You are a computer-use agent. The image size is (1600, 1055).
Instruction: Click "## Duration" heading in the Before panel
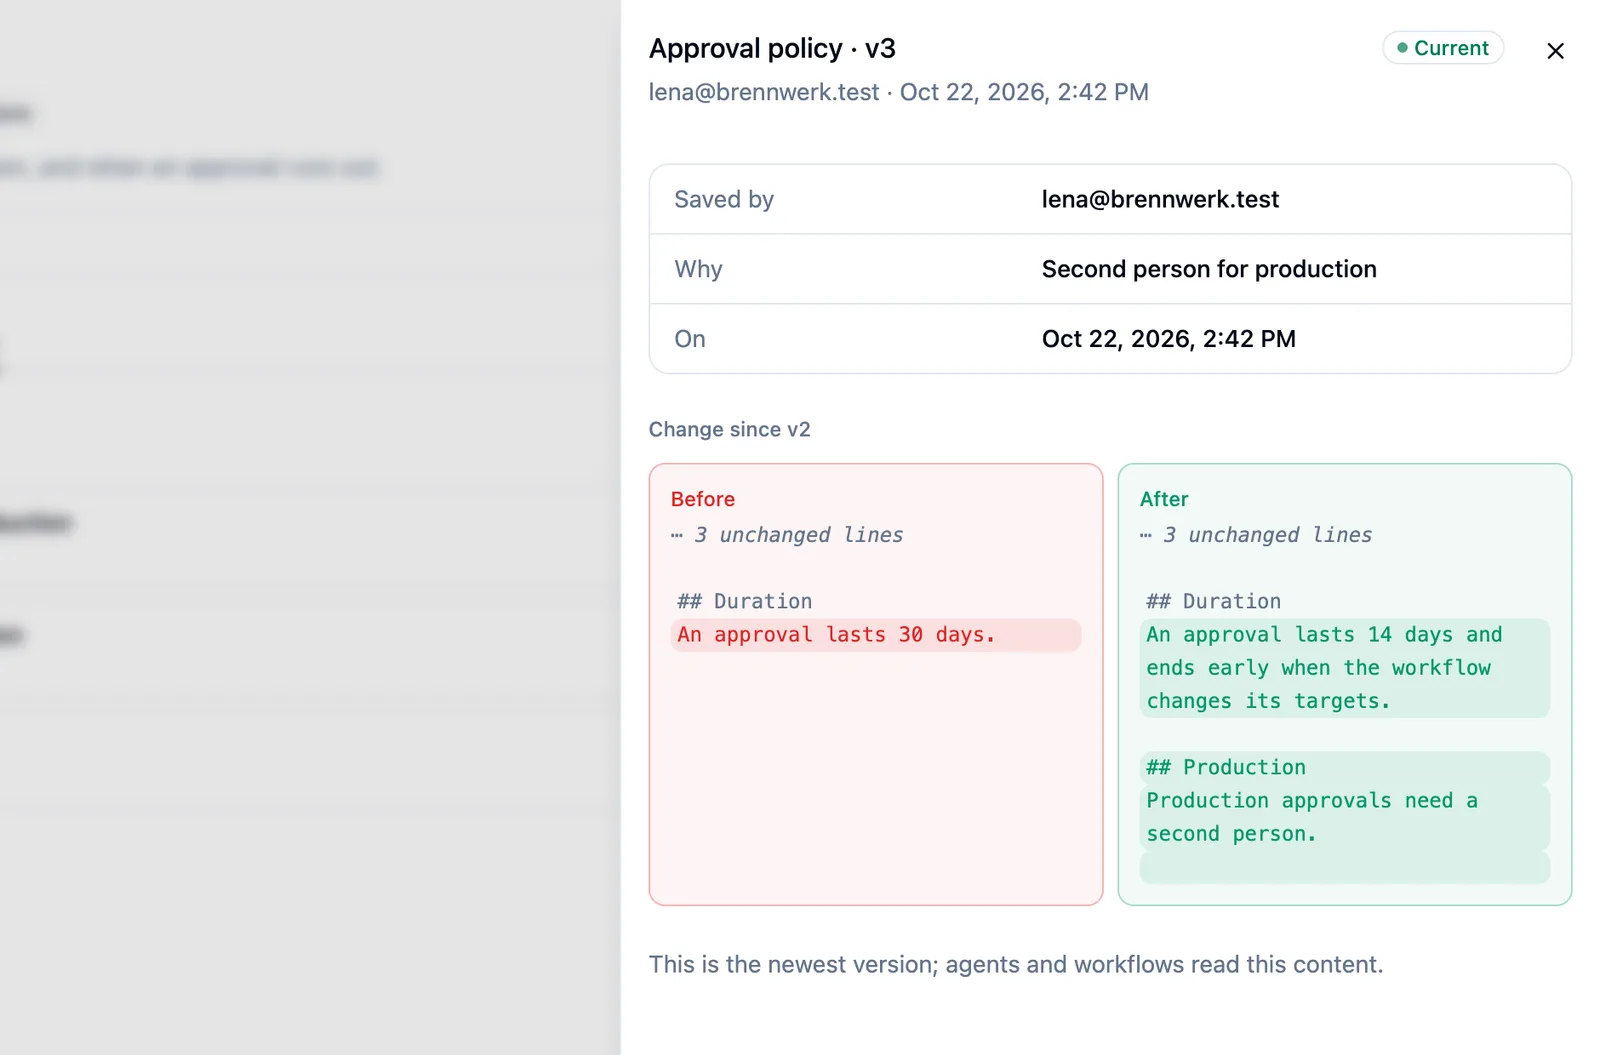pos(745,601)
